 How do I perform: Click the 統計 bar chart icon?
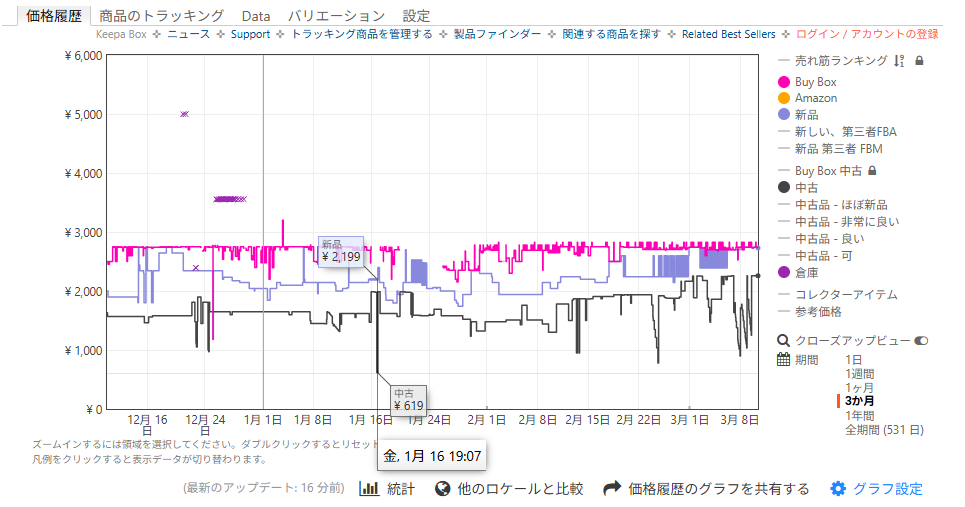point(369,489)
